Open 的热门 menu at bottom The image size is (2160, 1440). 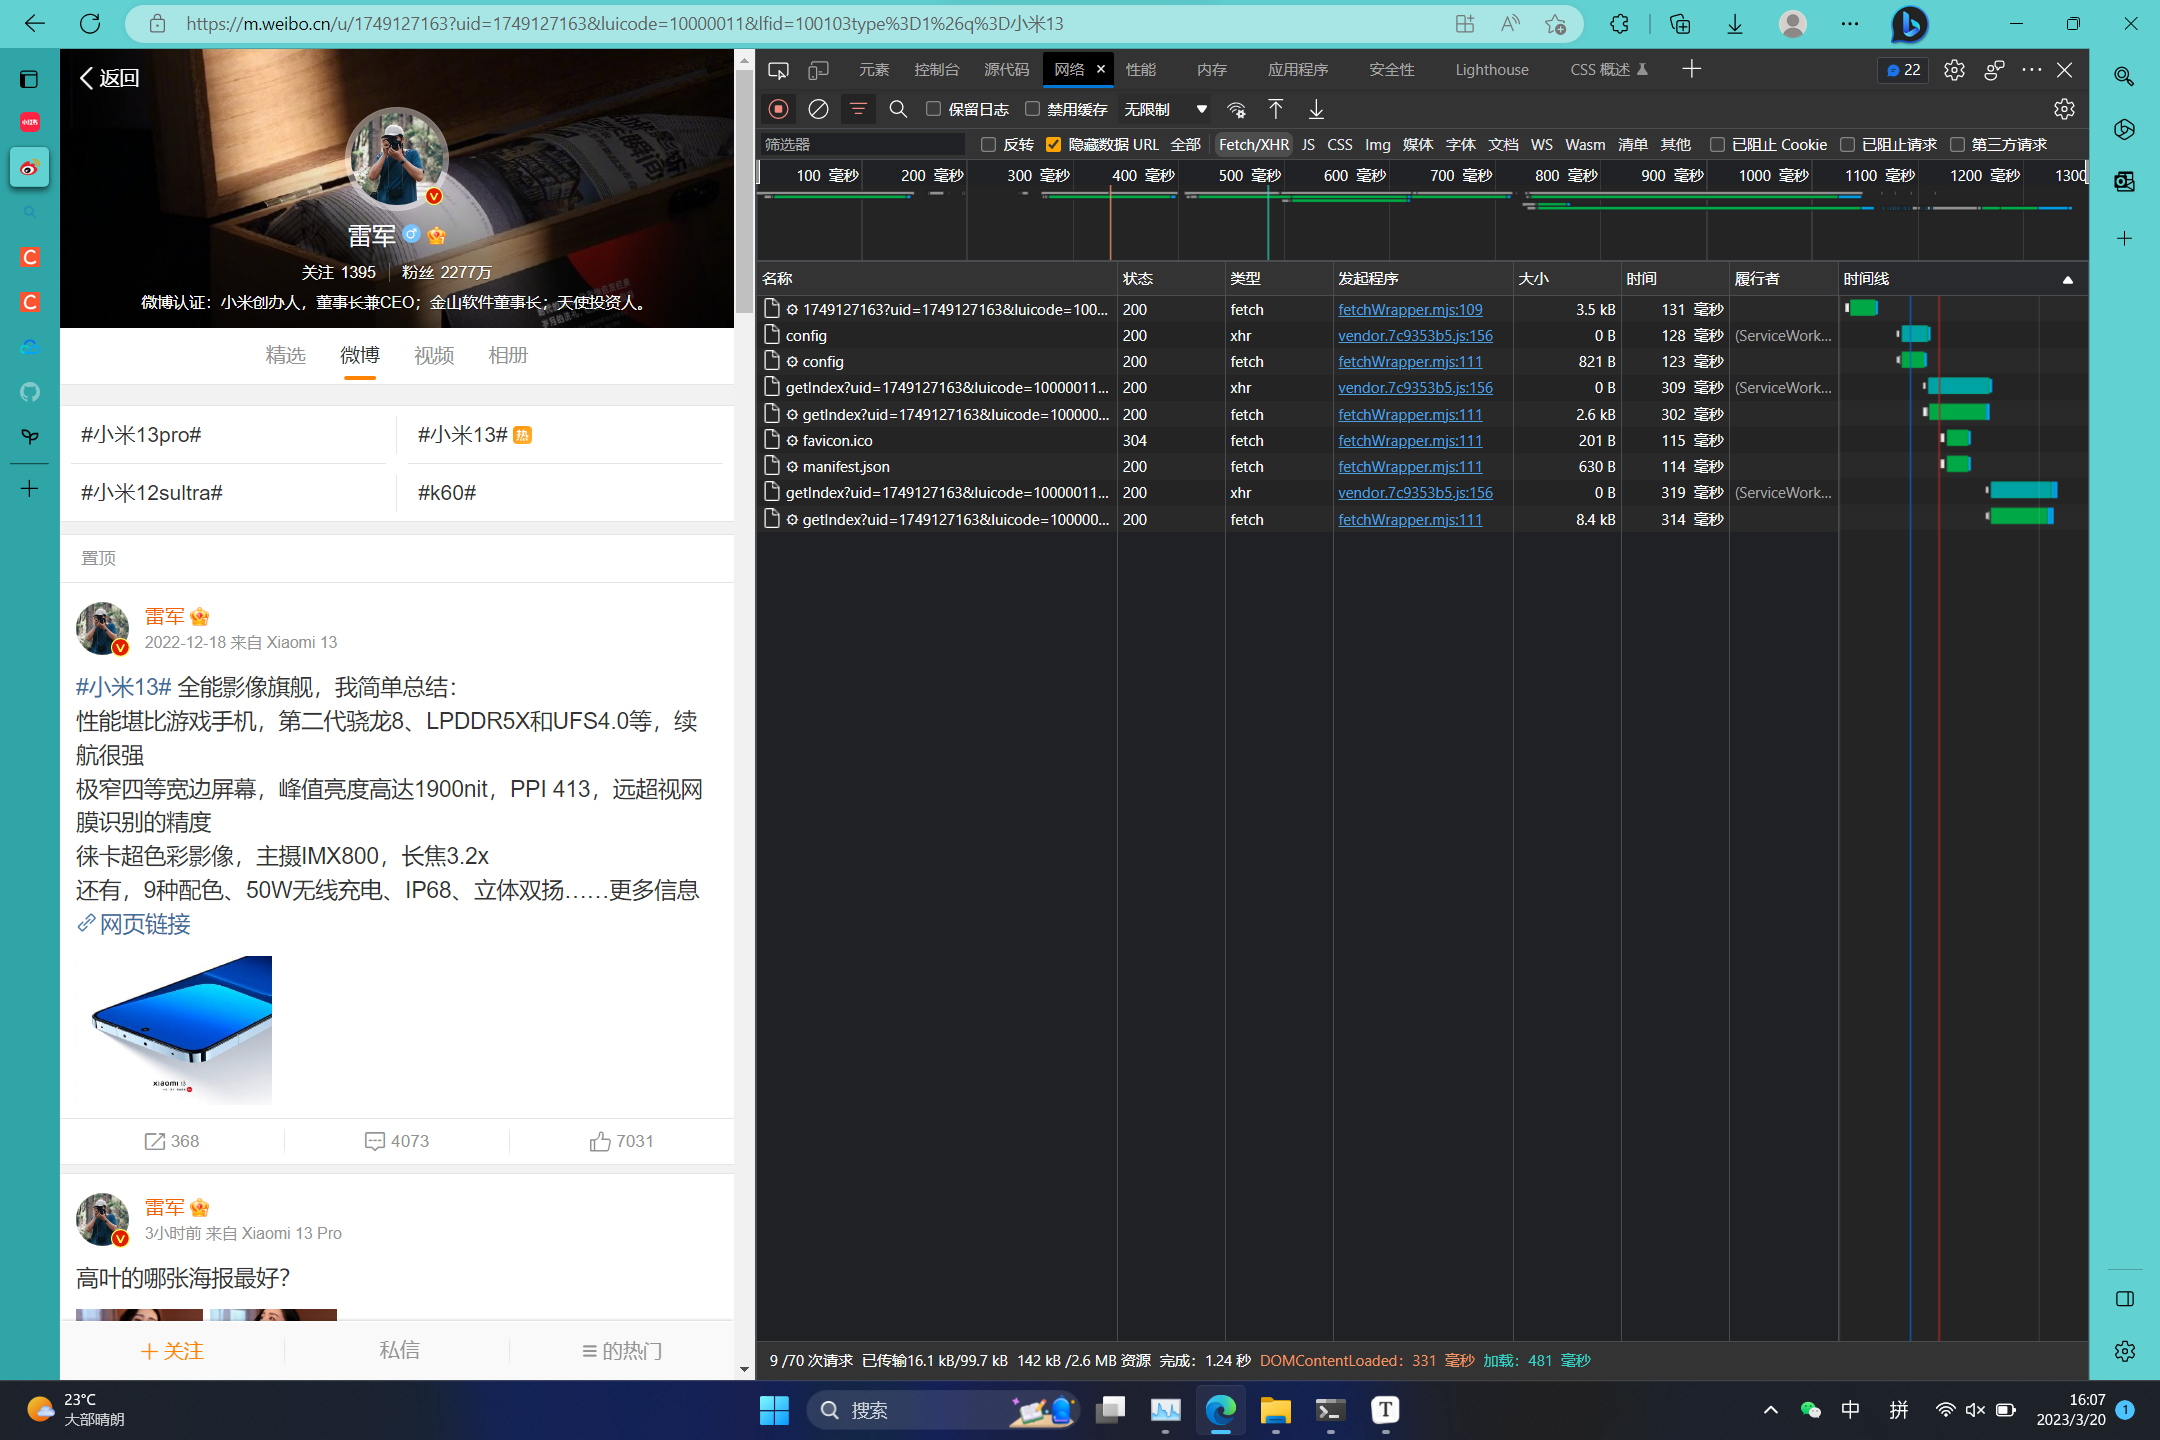point(622,1351)
